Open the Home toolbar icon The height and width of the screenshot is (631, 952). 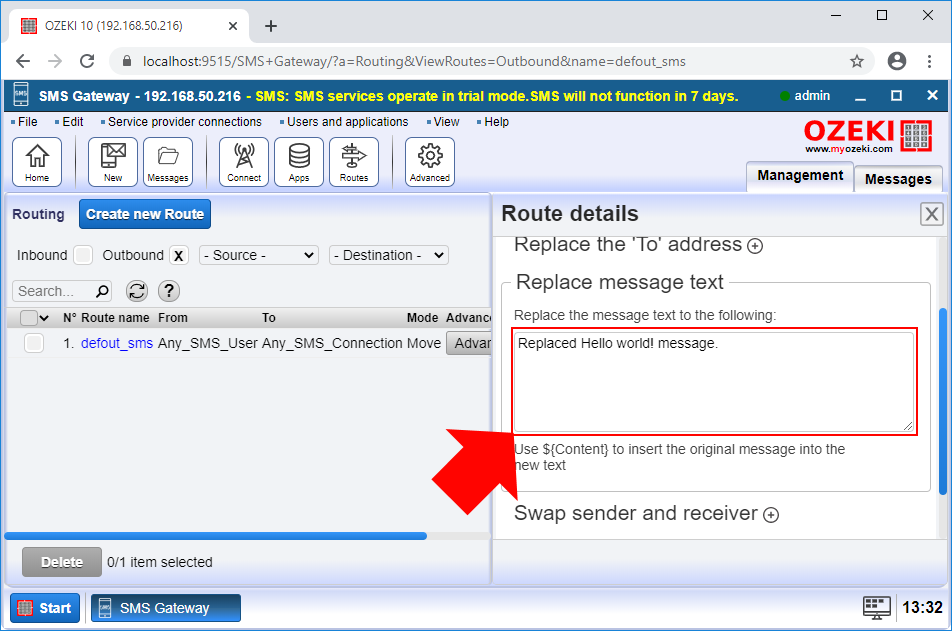(37, 162)
